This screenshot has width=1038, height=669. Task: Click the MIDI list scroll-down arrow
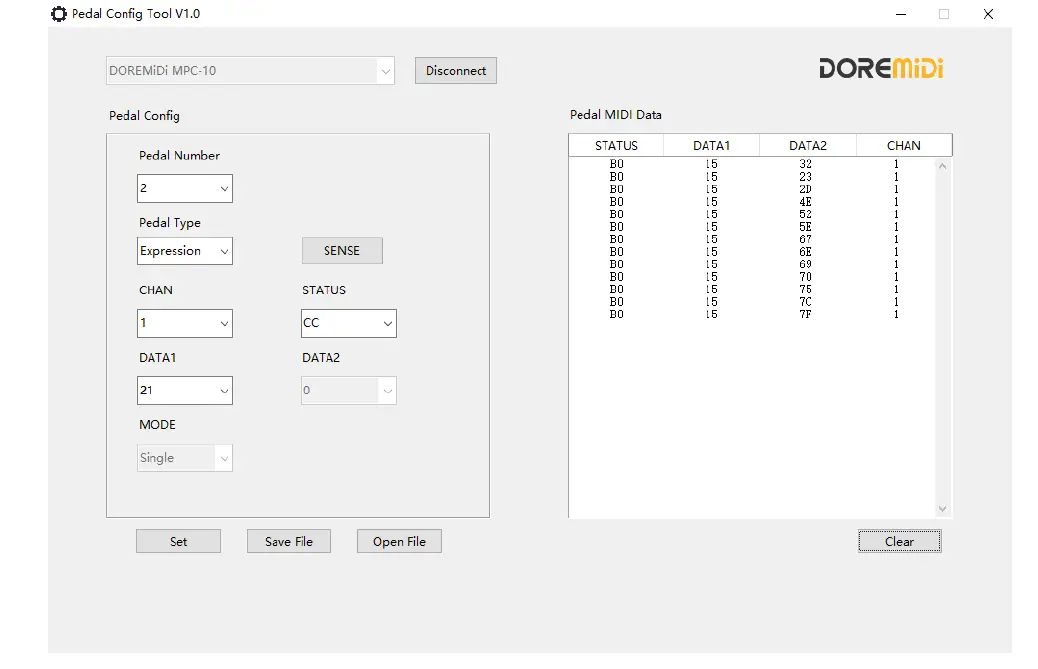[x=942, y=509]
